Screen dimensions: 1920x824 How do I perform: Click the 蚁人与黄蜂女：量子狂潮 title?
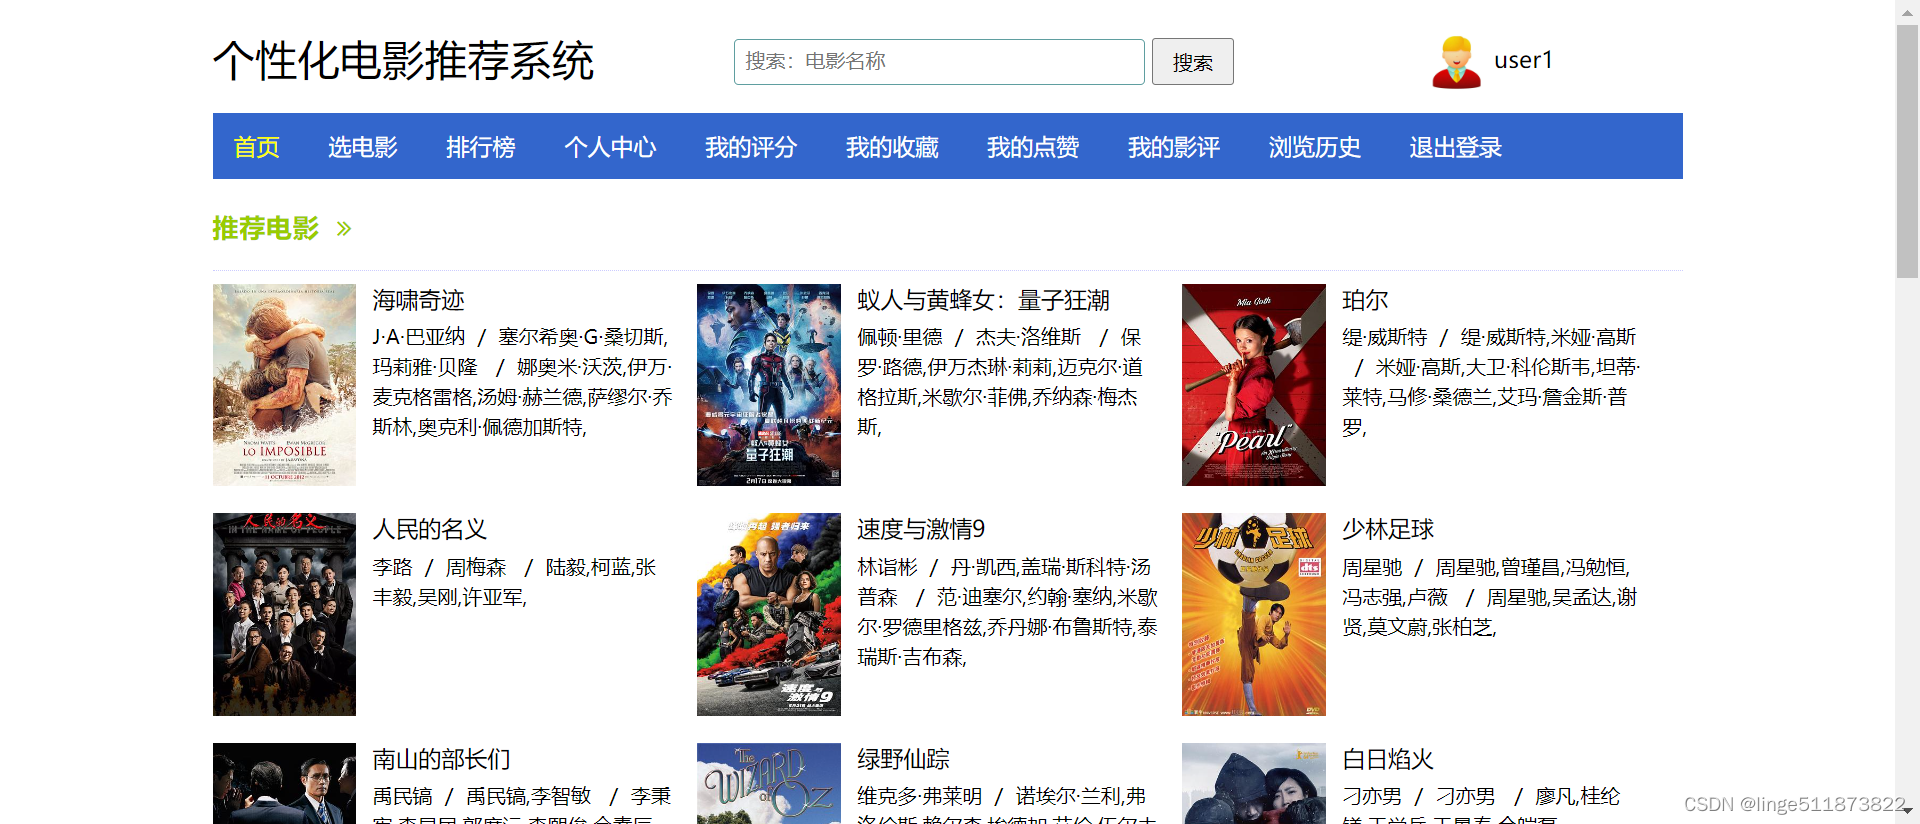point(983,300)
